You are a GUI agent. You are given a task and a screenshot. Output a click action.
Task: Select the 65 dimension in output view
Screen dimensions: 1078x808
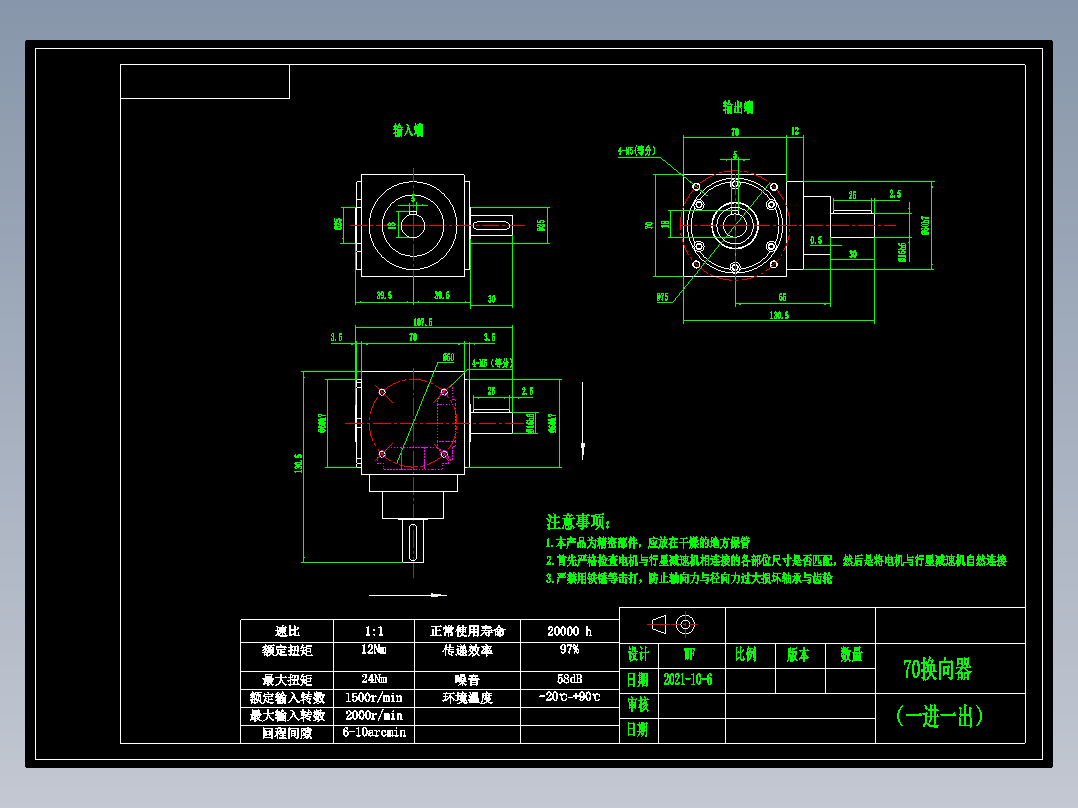point(782,297)
